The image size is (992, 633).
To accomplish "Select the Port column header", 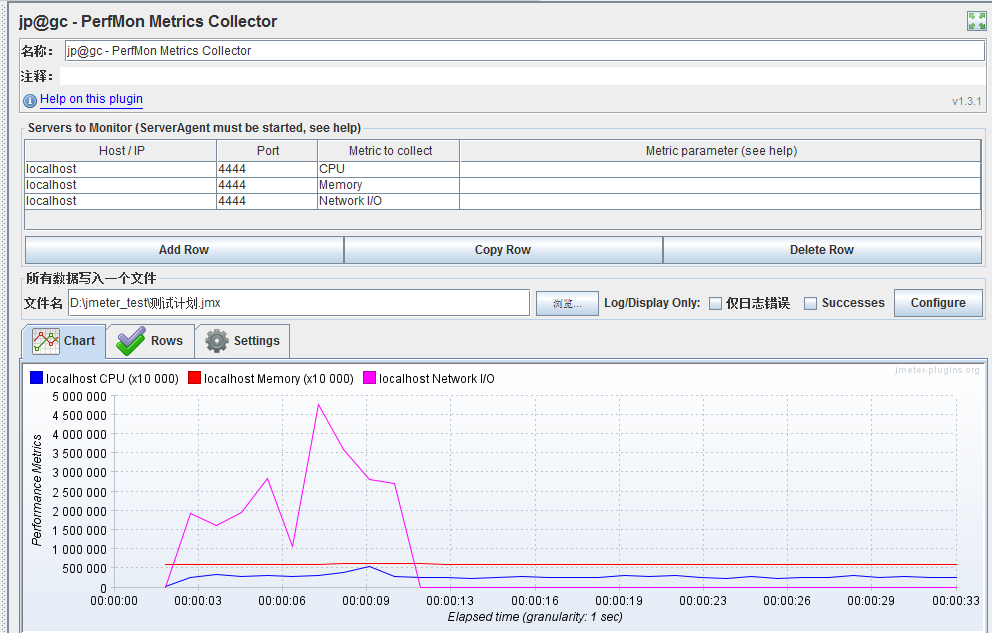I will [268, 151].
